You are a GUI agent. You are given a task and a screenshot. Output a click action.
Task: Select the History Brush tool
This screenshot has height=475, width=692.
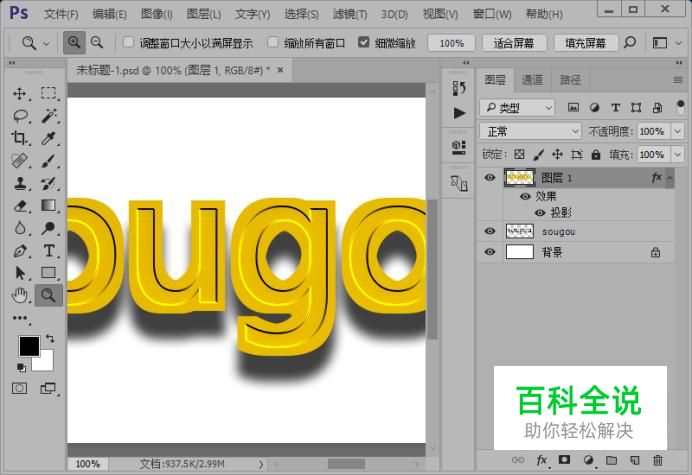[49, 183]
